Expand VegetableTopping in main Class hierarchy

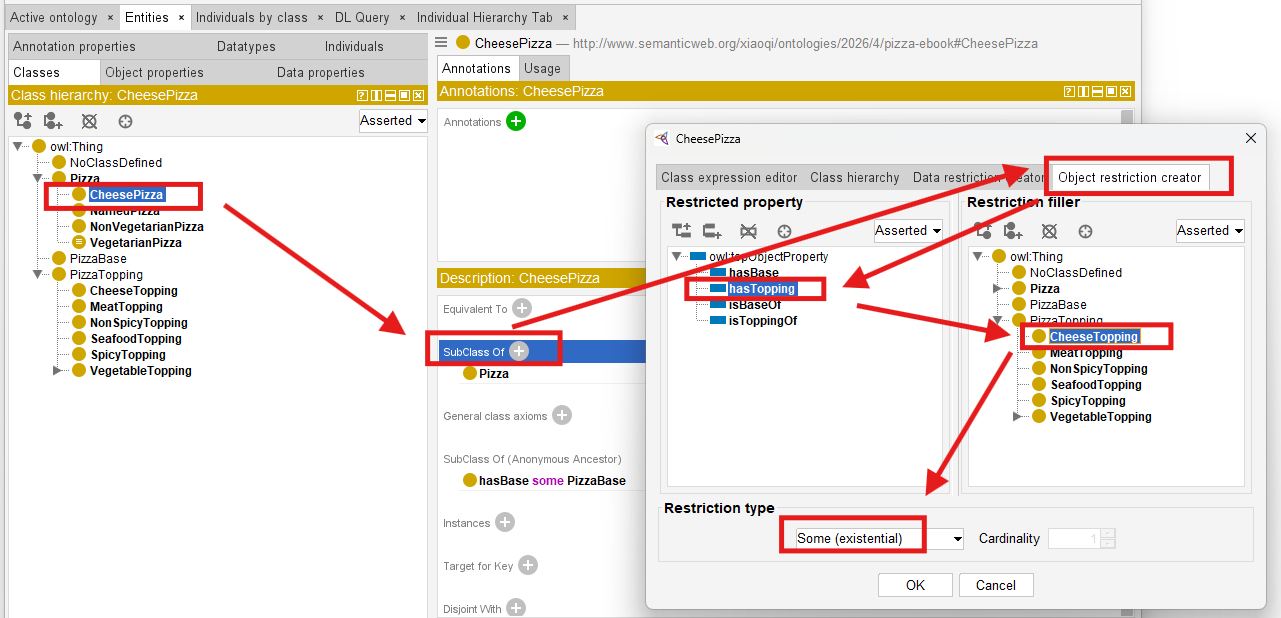(x=57, y=370)
